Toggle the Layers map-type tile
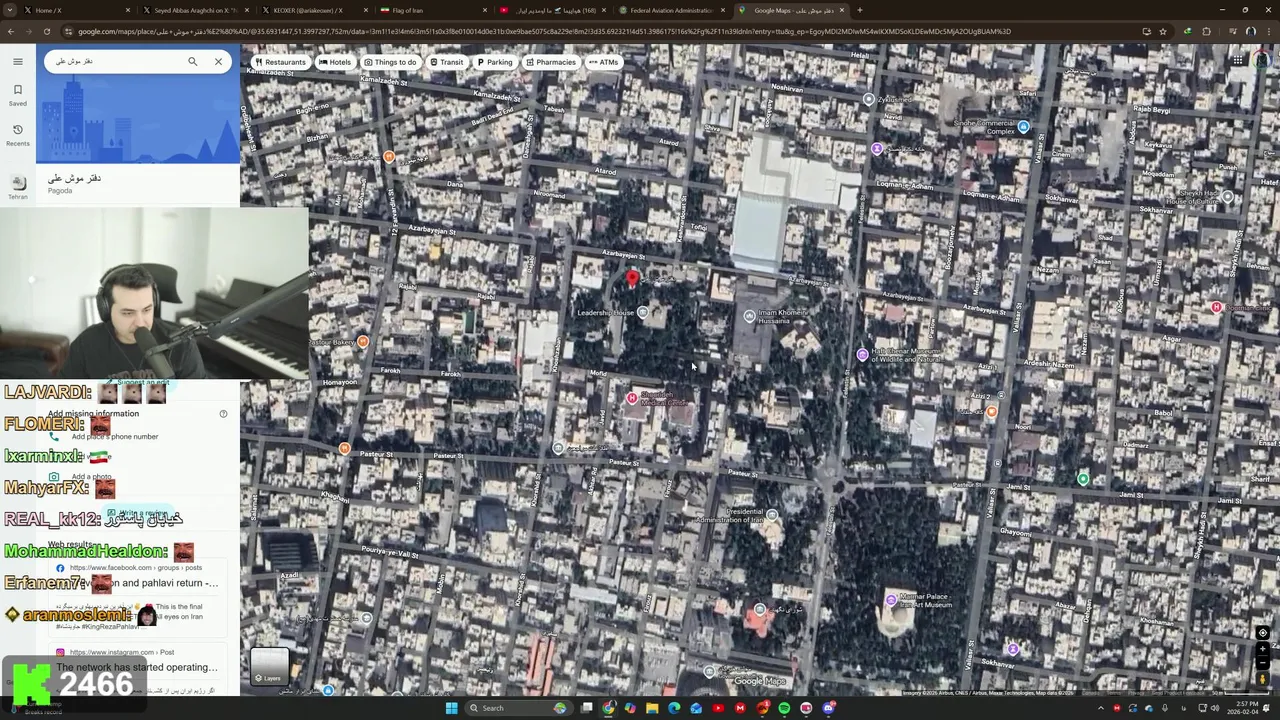Screen dimensions: 1280x720 [269, 667]
